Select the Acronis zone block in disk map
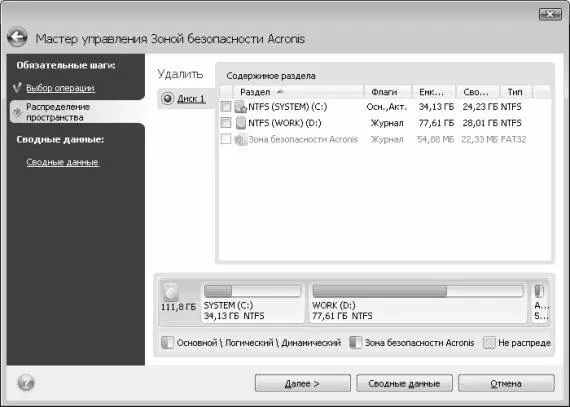The image size is (570, 407). 540,302
